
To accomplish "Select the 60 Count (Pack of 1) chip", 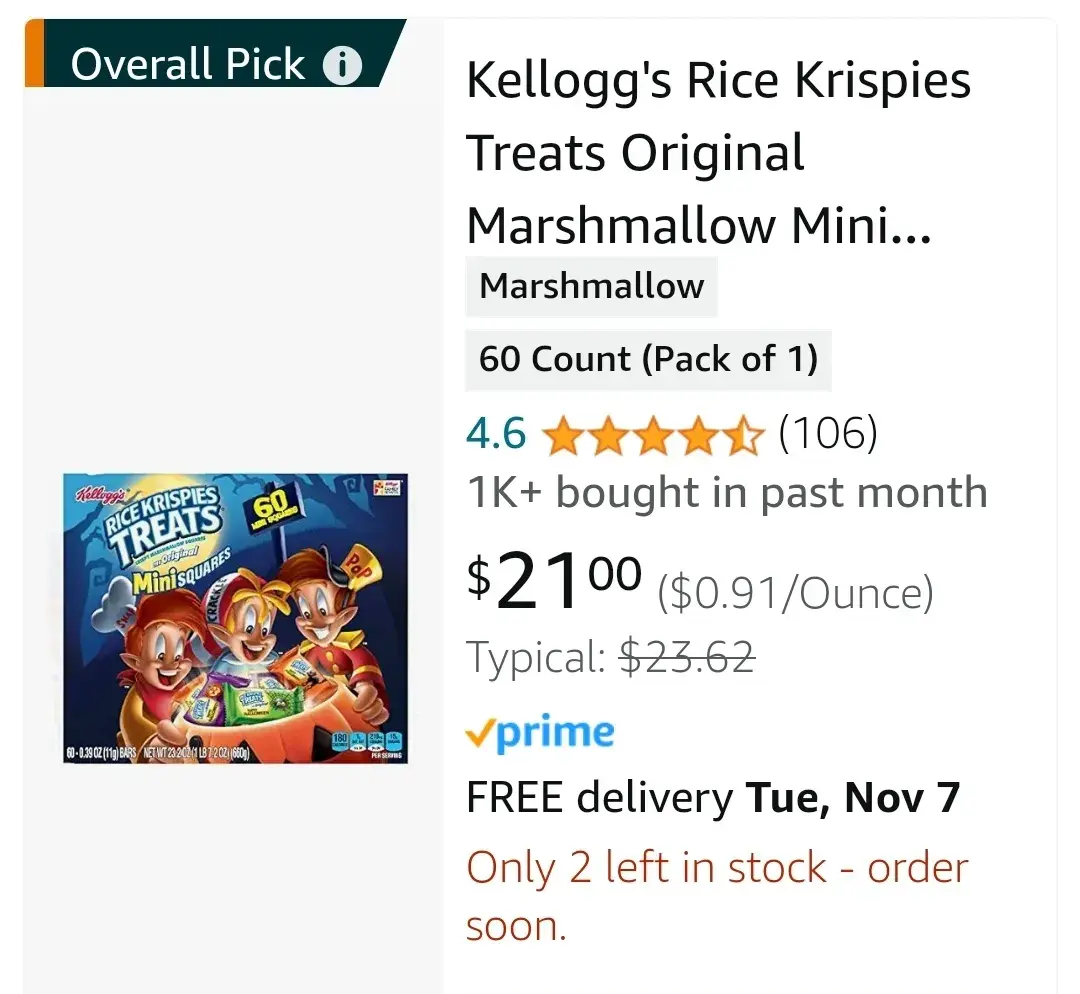I will 648,359.
